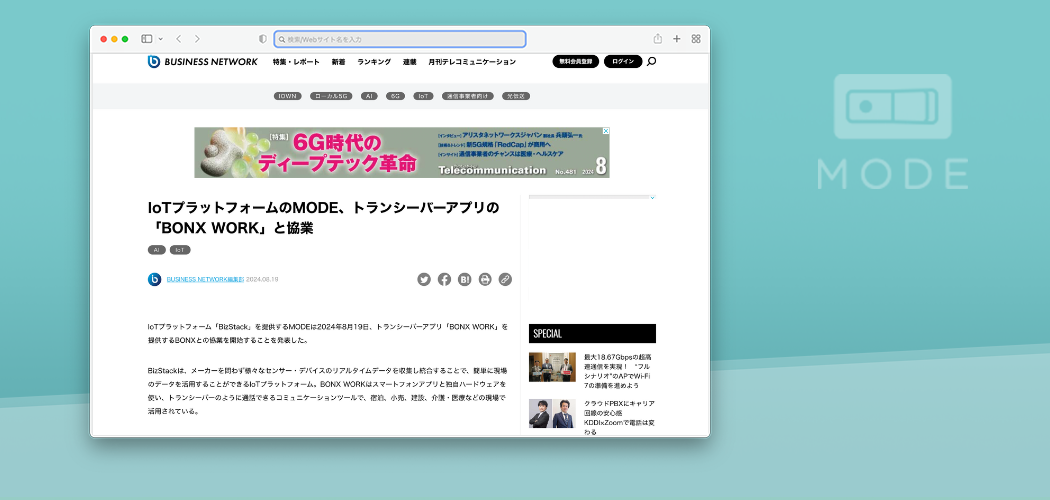The width and height of the screenshot is (1050, 500).
Task: Click the Facebook share icon
Action: pos(444,280)
